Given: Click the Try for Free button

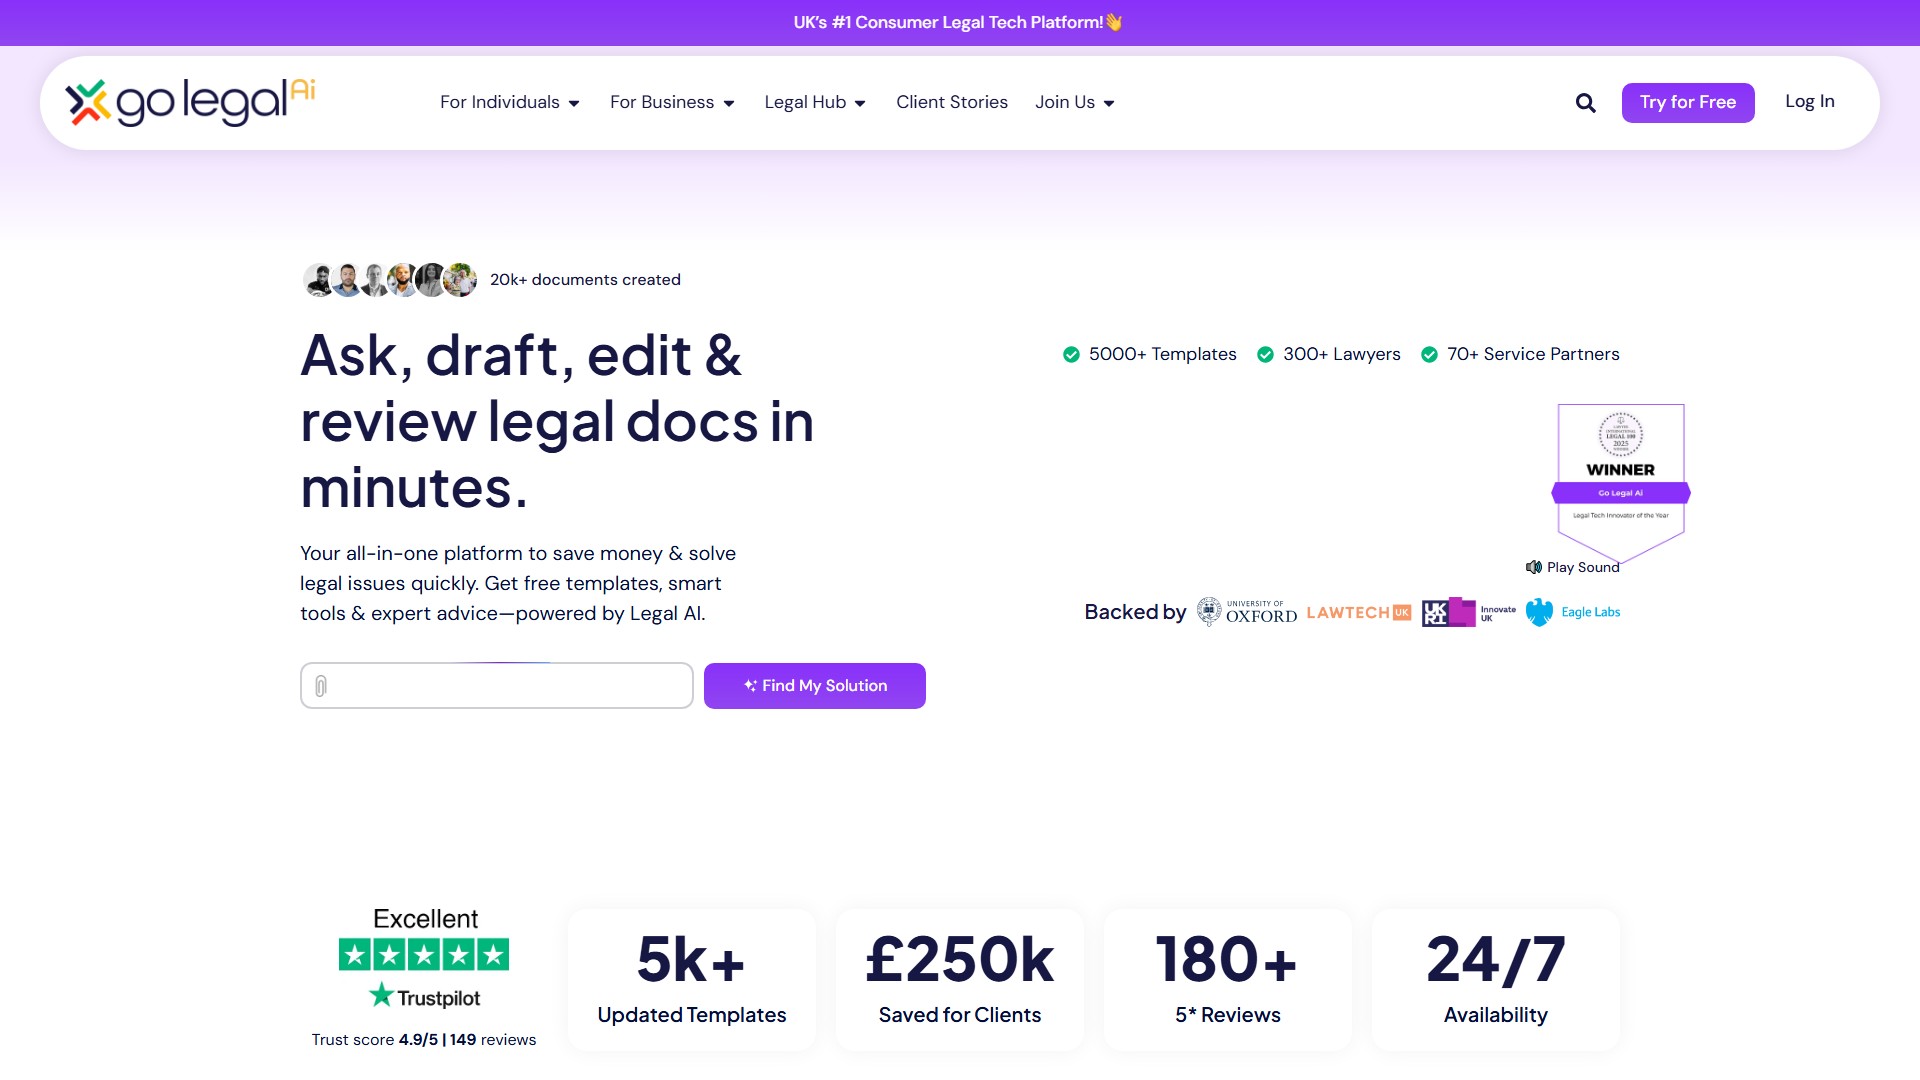Looking at the screenshot, I should click(1687, 102).
